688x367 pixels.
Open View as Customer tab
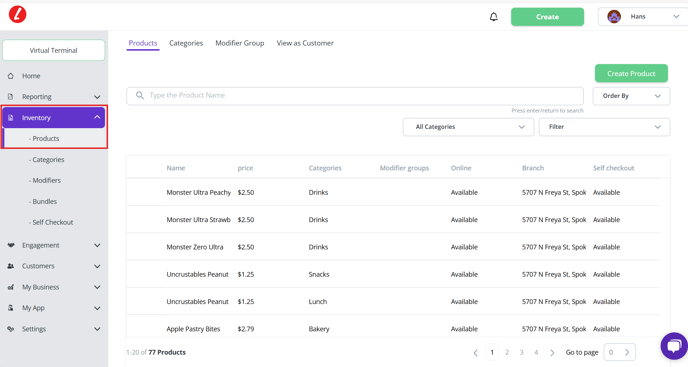(305, 43)
